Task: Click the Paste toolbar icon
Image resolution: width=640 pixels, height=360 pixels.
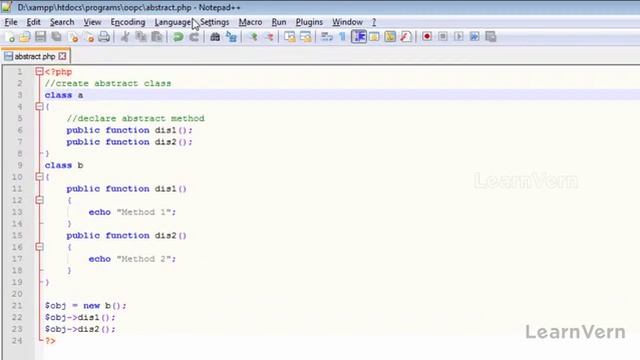Action: click(157, 37)
